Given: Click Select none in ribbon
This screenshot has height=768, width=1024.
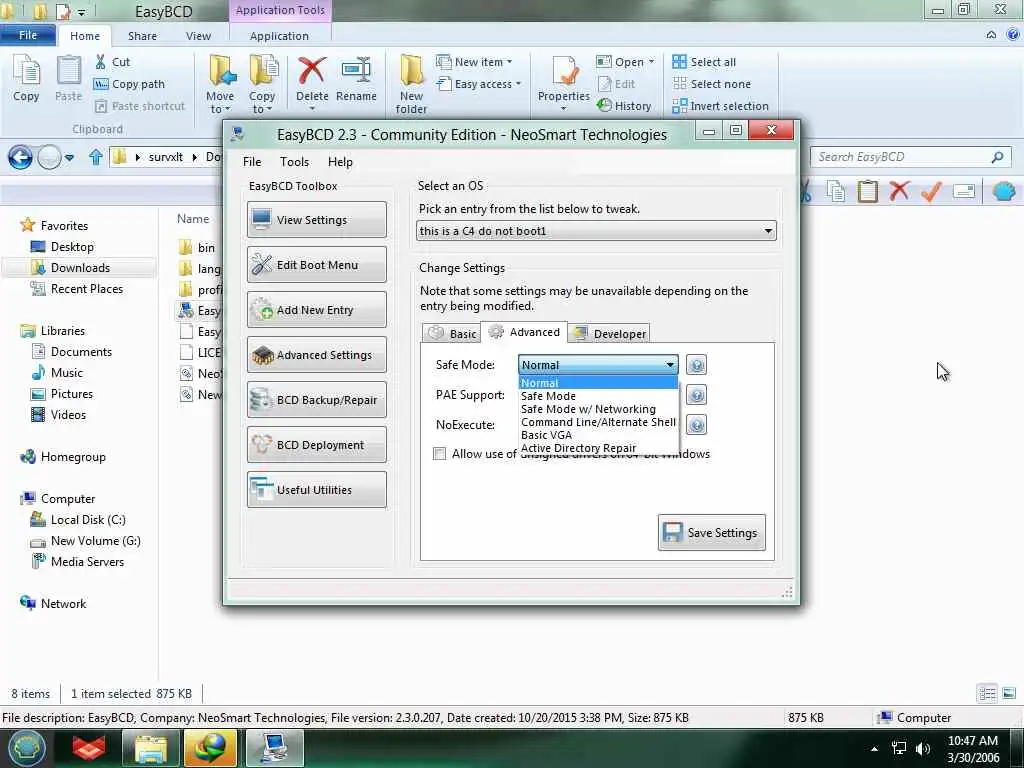Looking at the screenshot, I should tap(712, 84).
